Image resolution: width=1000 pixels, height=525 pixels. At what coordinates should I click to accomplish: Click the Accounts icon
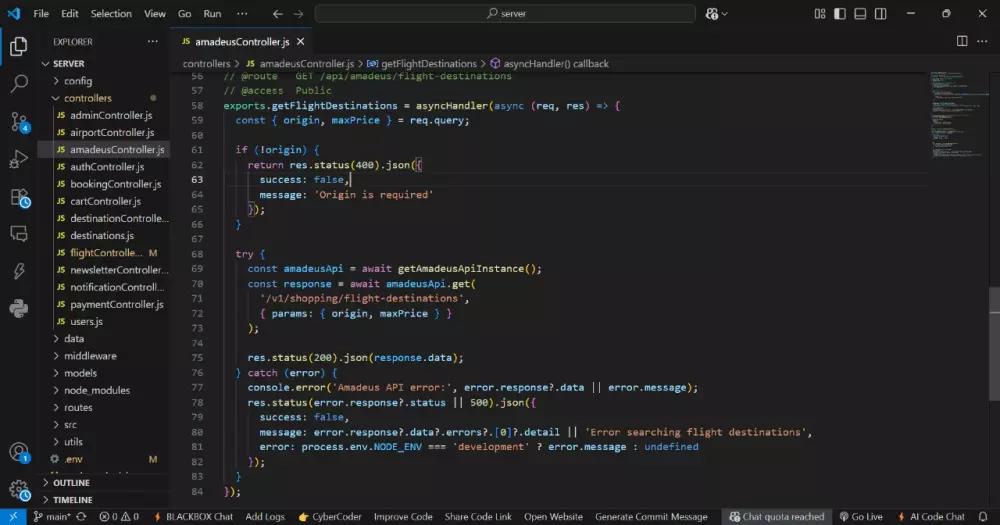(18, 452)
